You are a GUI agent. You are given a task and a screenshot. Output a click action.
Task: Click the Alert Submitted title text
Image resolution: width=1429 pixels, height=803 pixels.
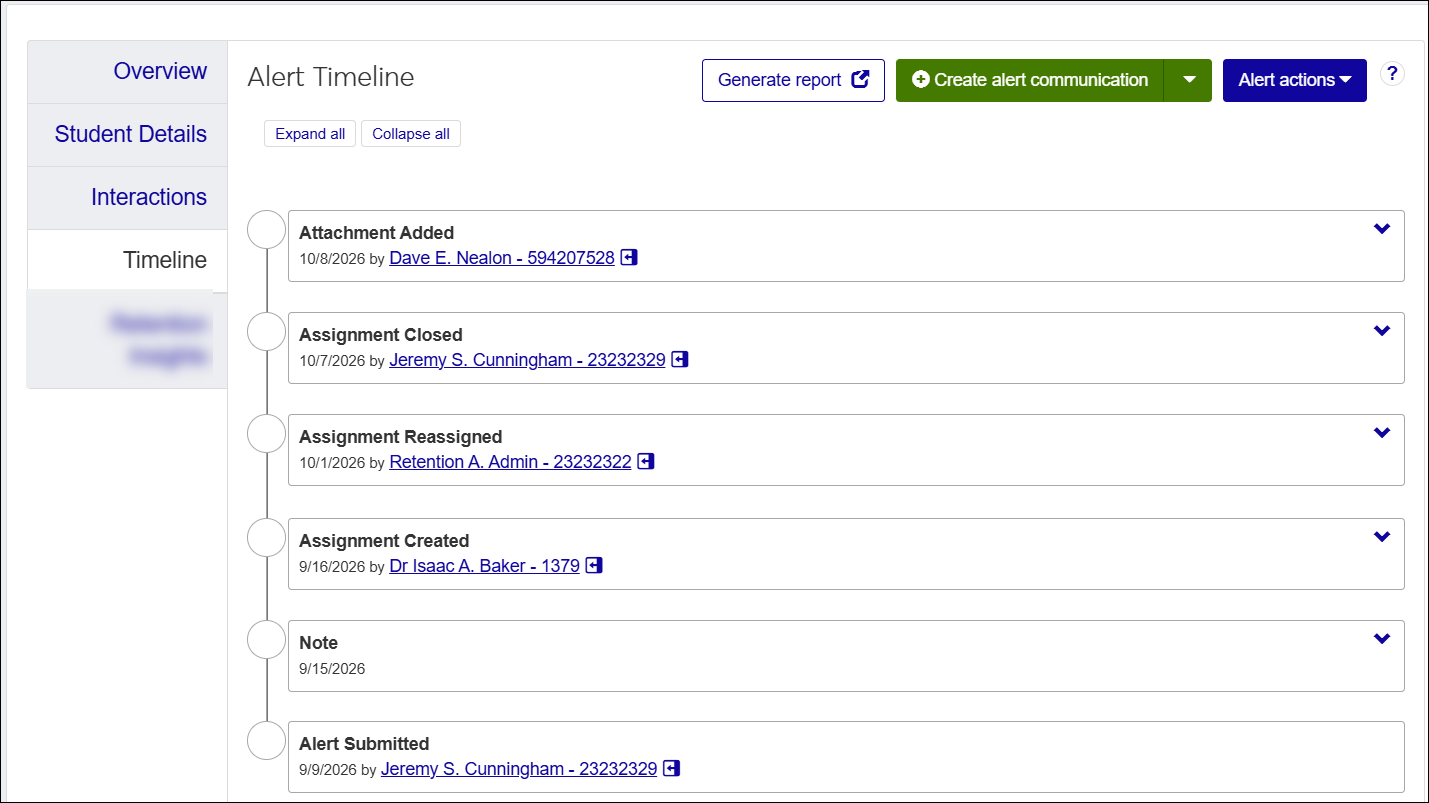364,744
